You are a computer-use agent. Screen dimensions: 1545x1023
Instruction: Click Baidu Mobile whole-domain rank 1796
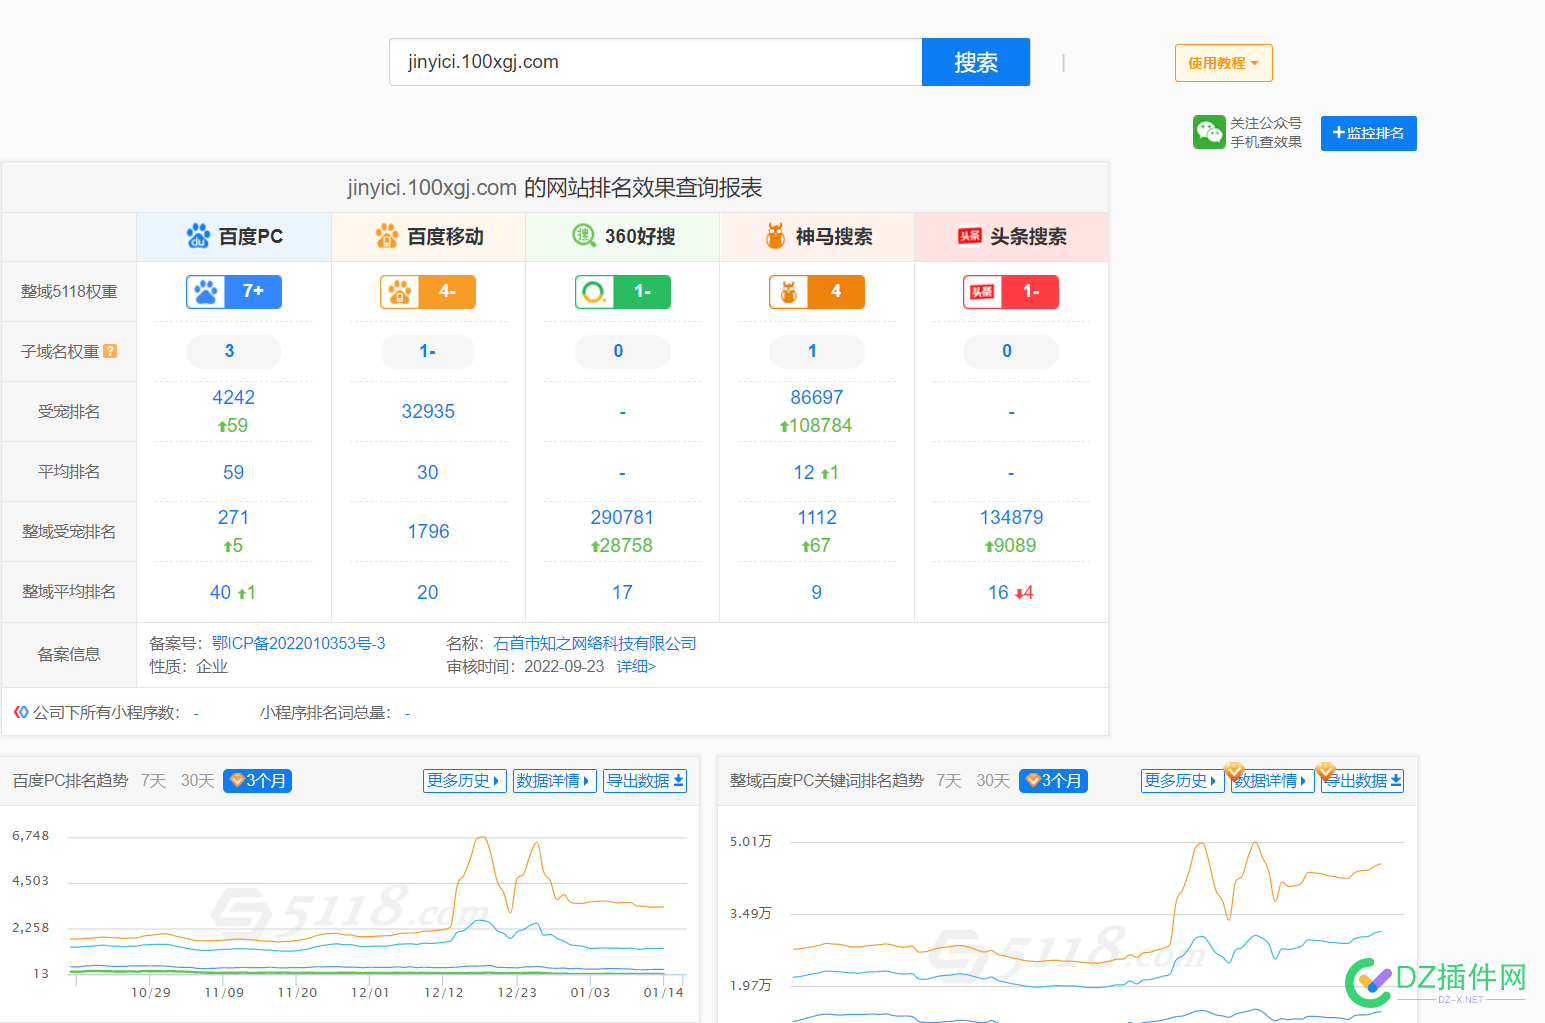(x=428, y=531)
